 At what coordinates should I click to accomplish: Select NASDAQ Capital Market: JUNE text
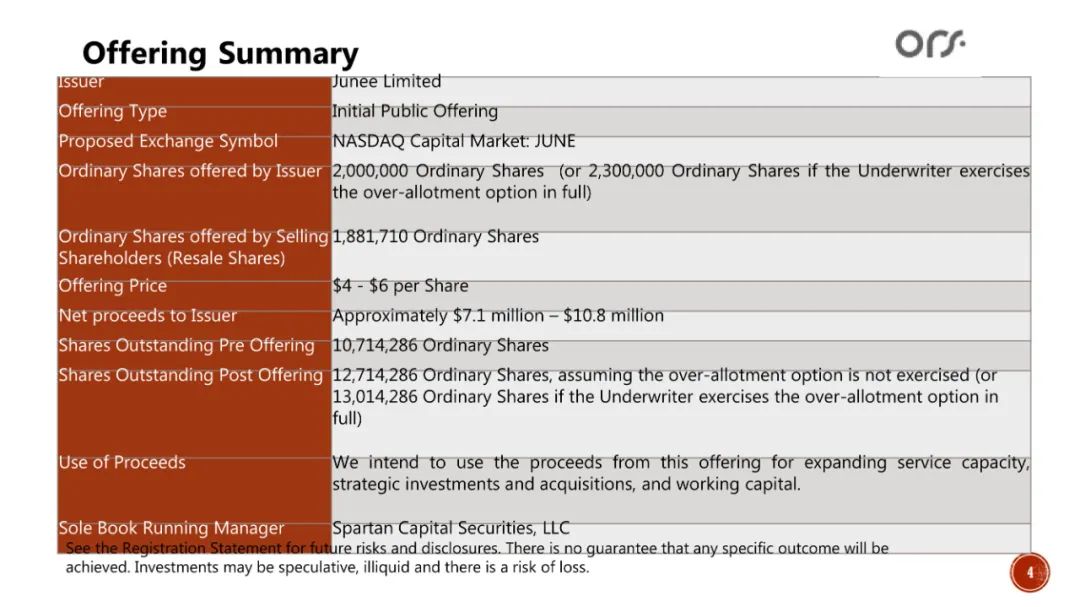[x=454, y=141]
